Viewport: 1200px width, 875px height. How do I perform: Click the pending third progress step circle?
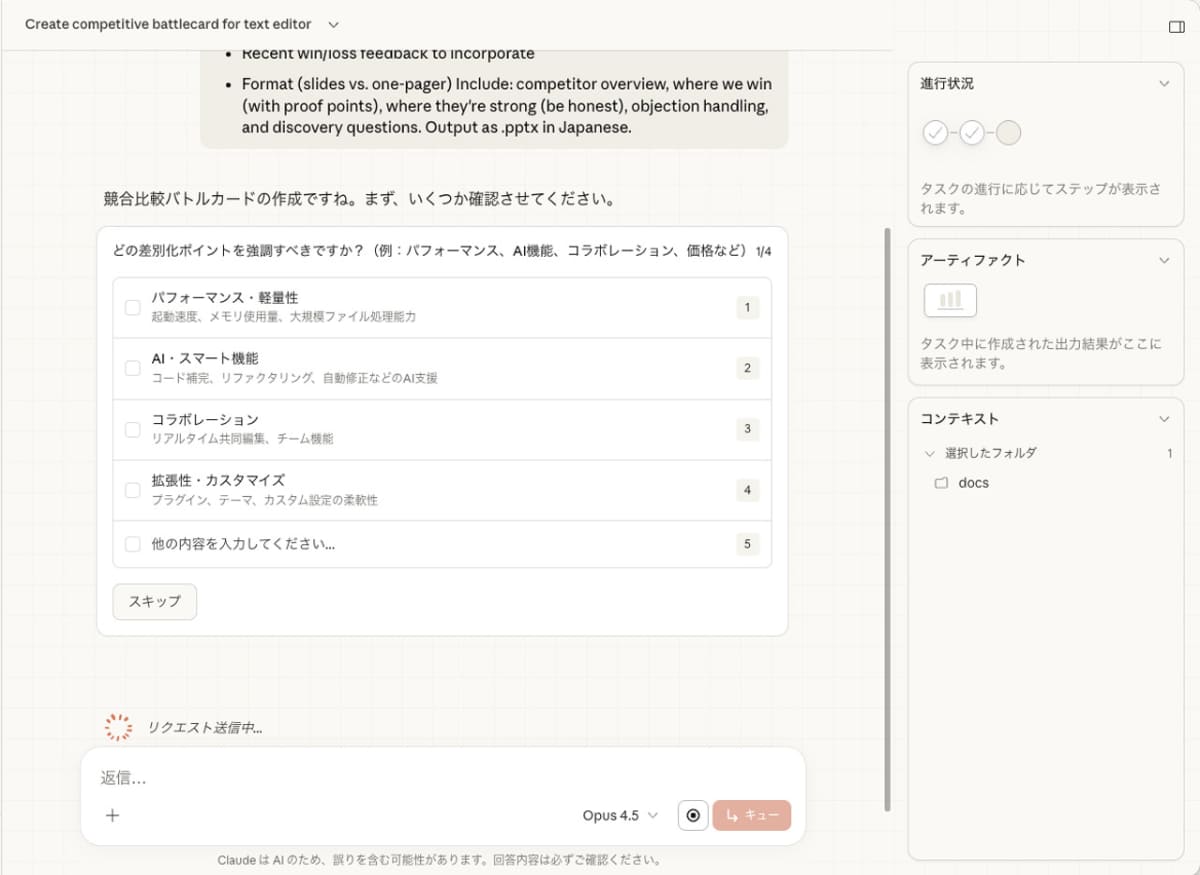pyautogui.click(x=1008, y=132)
